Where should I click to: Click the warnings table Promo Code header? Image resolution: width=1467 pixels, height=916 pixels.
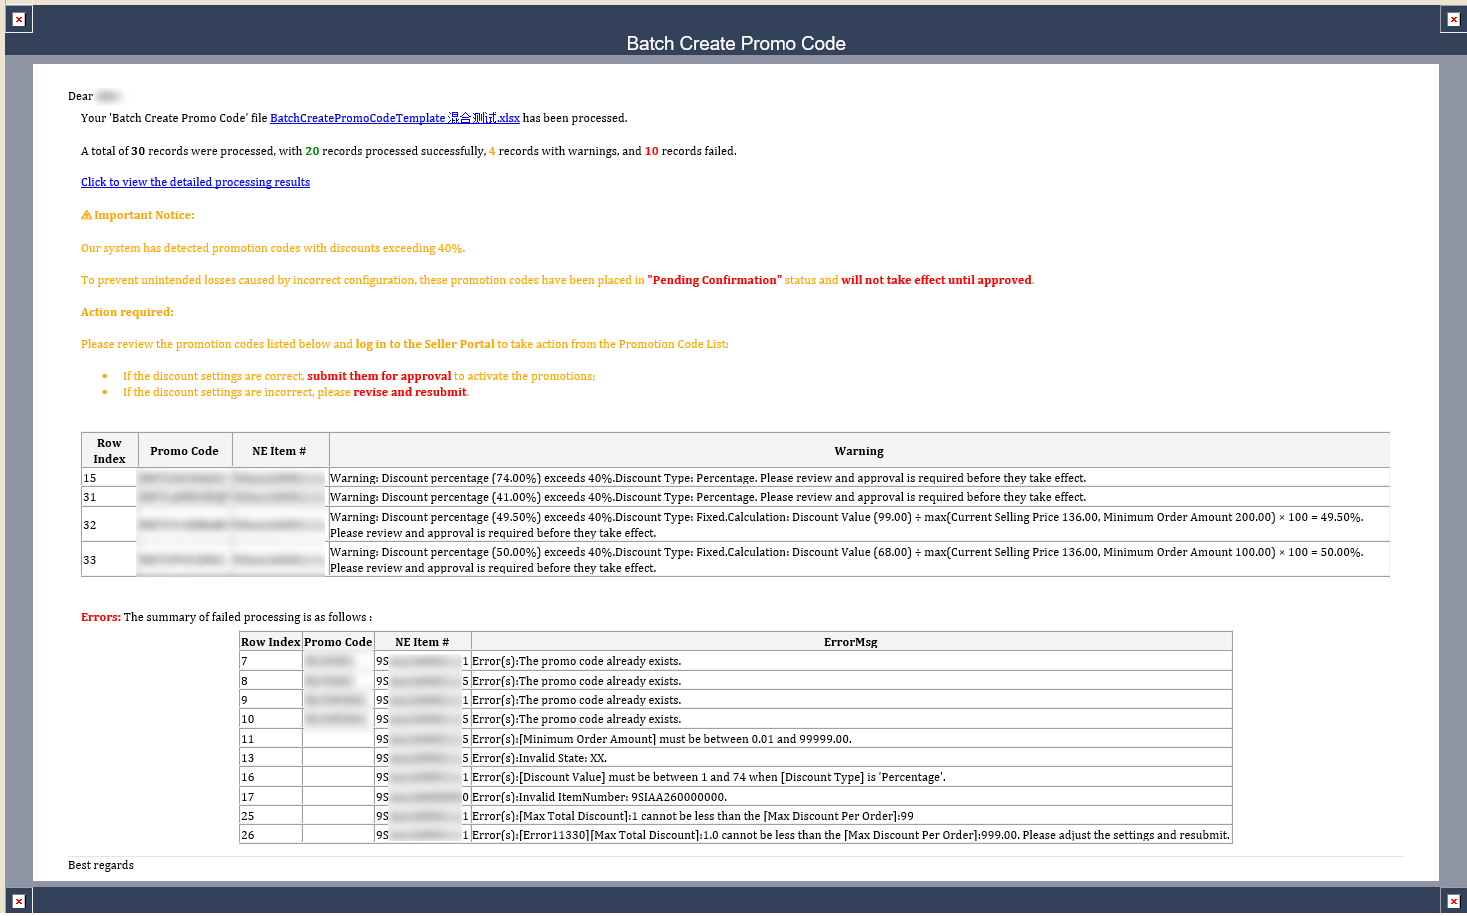pyautogui.click(x=184, y=451)
